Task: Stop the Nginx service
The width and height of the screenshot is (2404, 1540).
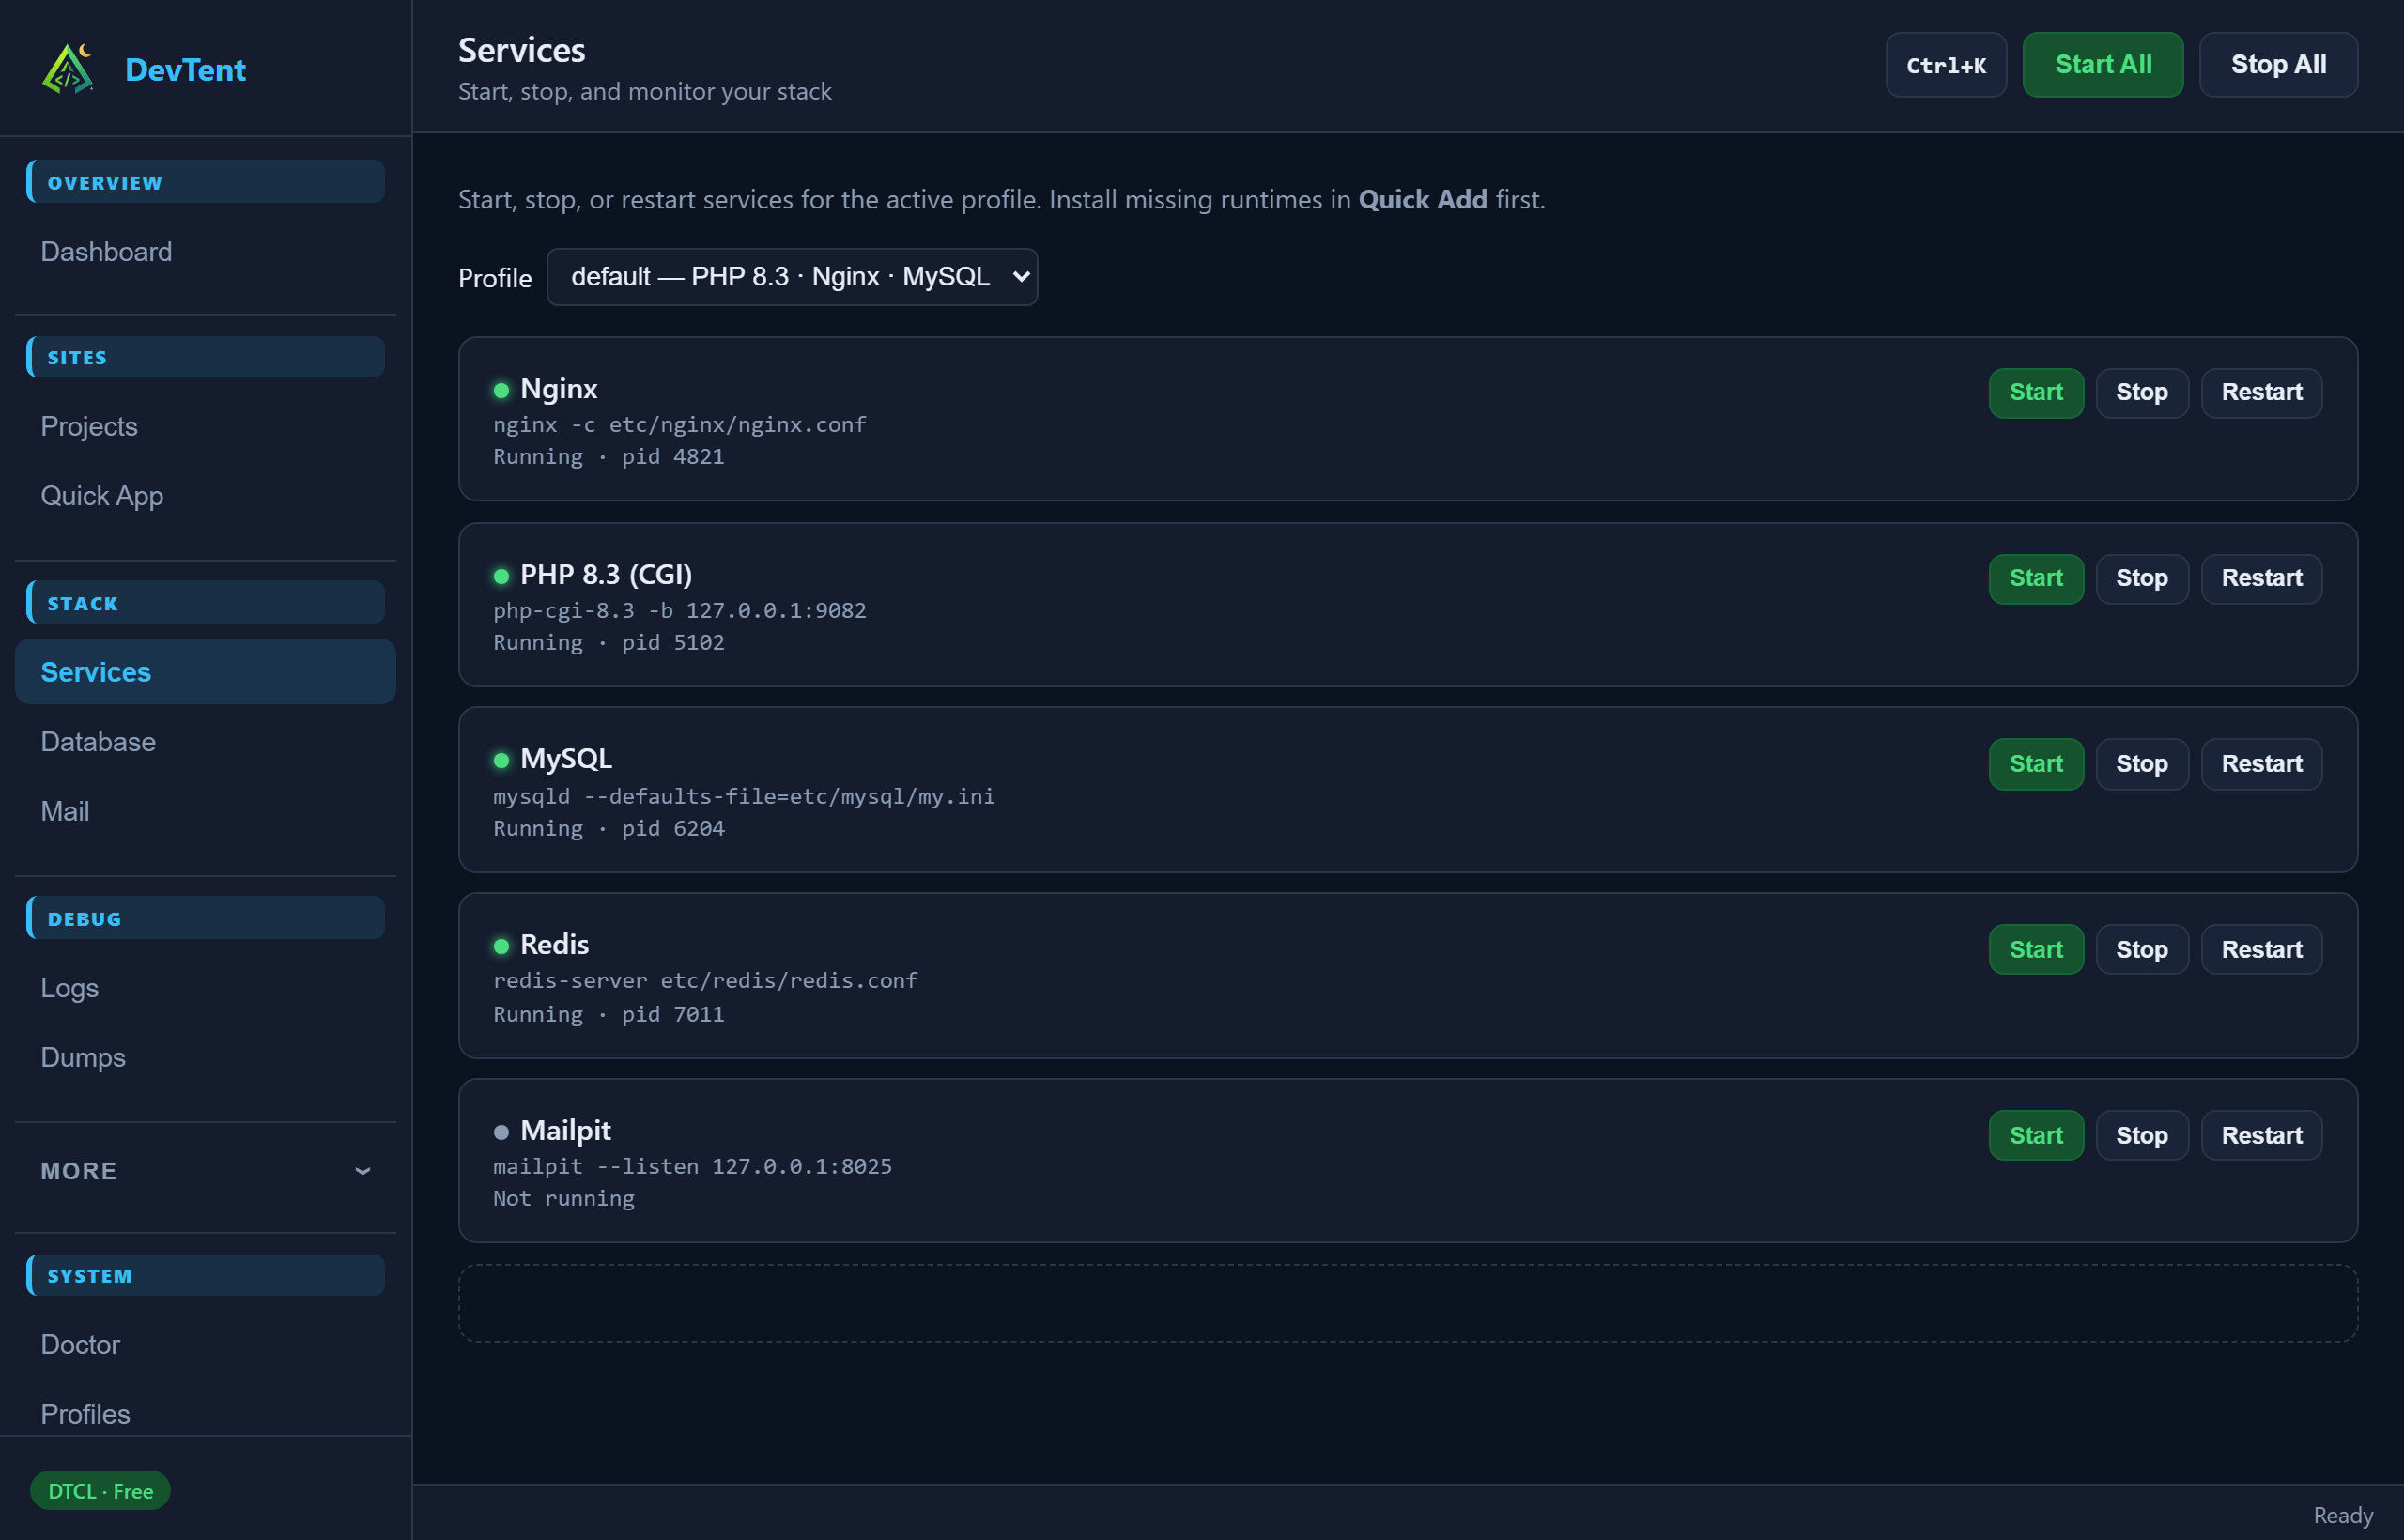Action: click(2142, 392)
